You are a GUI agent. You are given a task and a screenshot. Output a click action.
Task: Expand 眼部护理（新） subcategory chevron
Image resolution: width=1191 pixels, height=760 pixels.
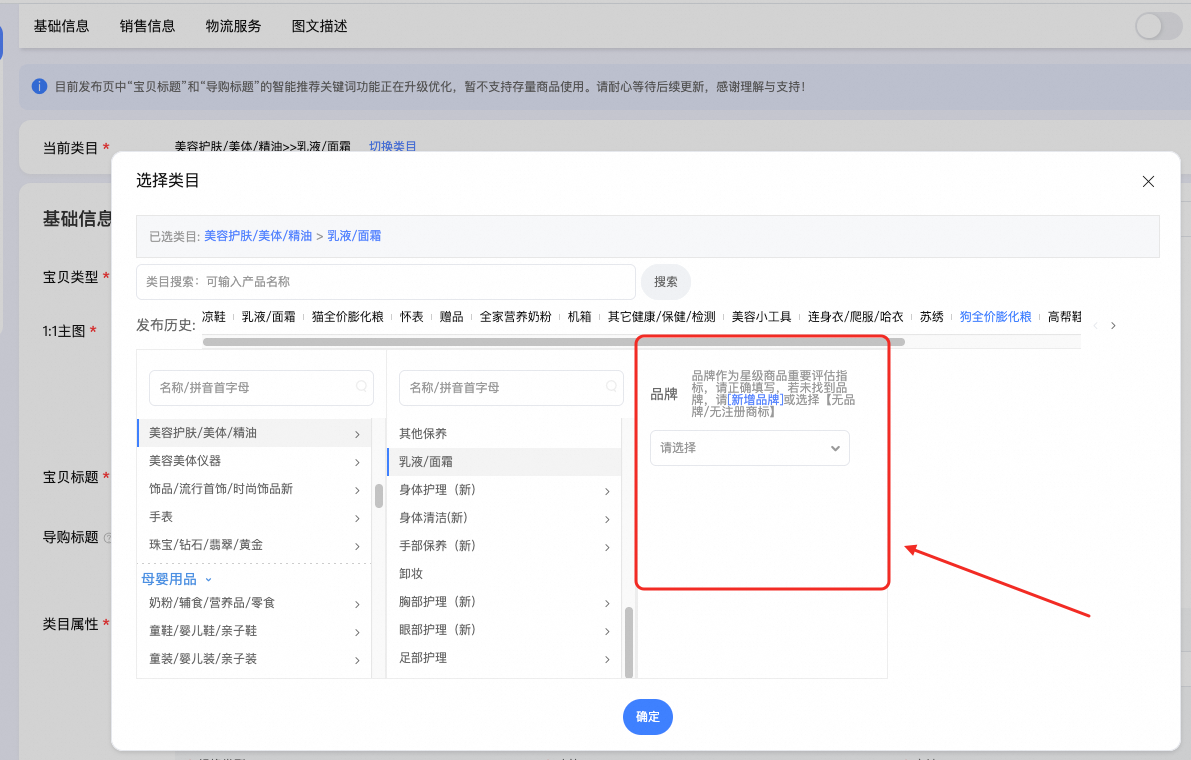pos(607,631)
